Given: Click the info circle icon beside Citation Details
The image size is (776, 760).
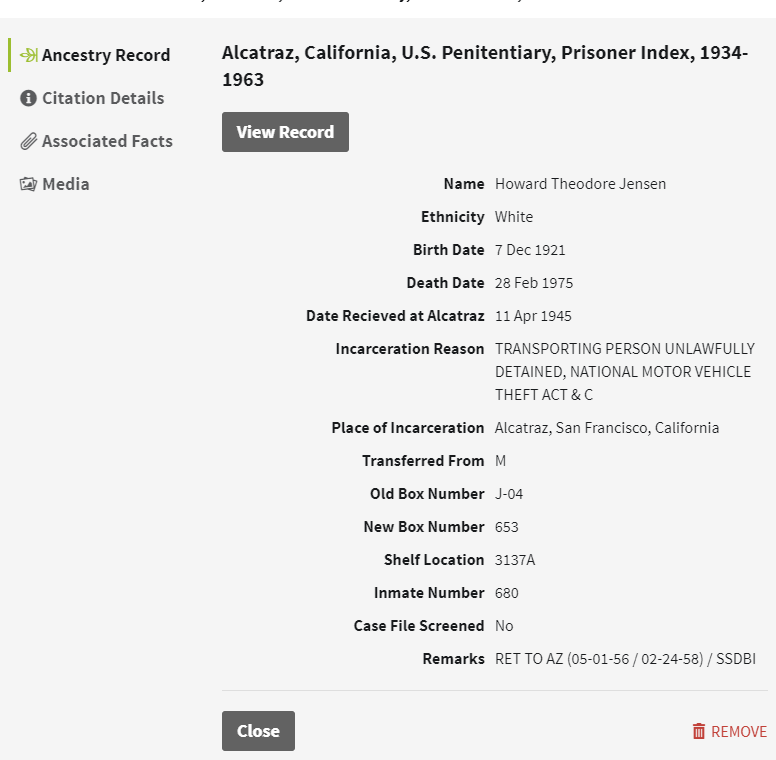Looking at the screenshot, I should pos(28,98).
